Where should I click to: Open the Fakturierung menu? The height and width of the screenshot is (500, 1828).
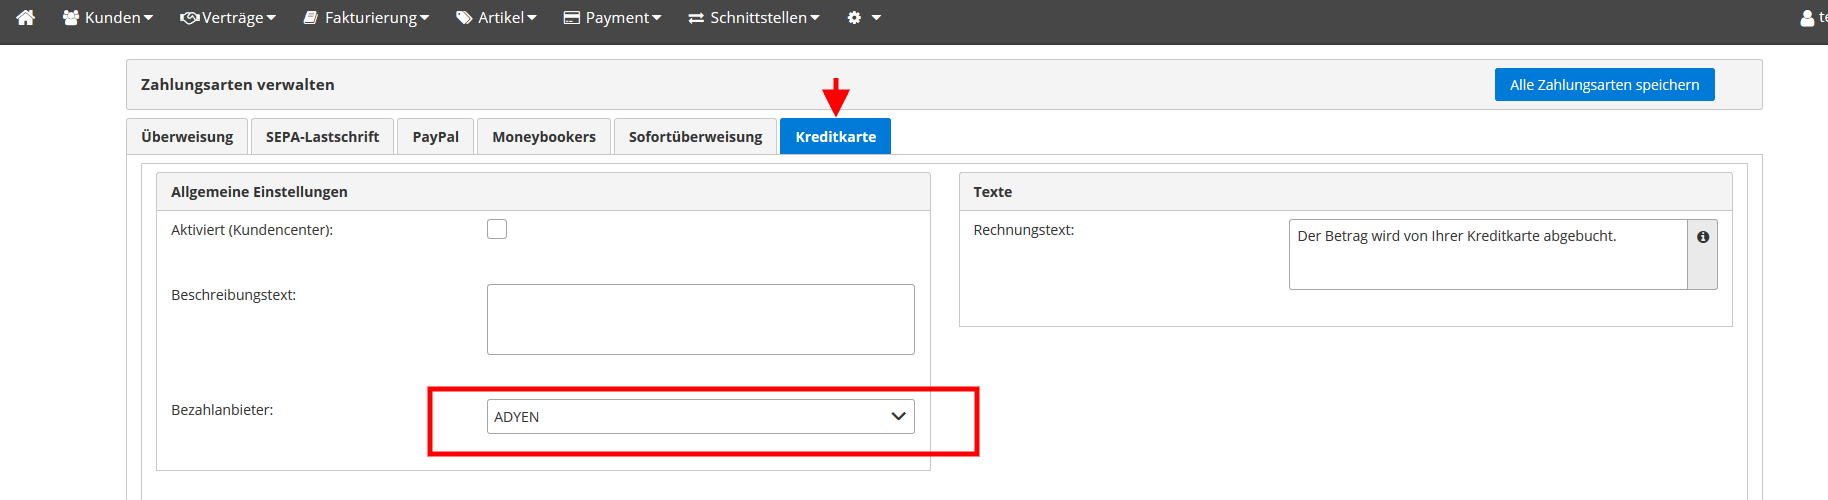pyautogui.click(x=366, y=18)
